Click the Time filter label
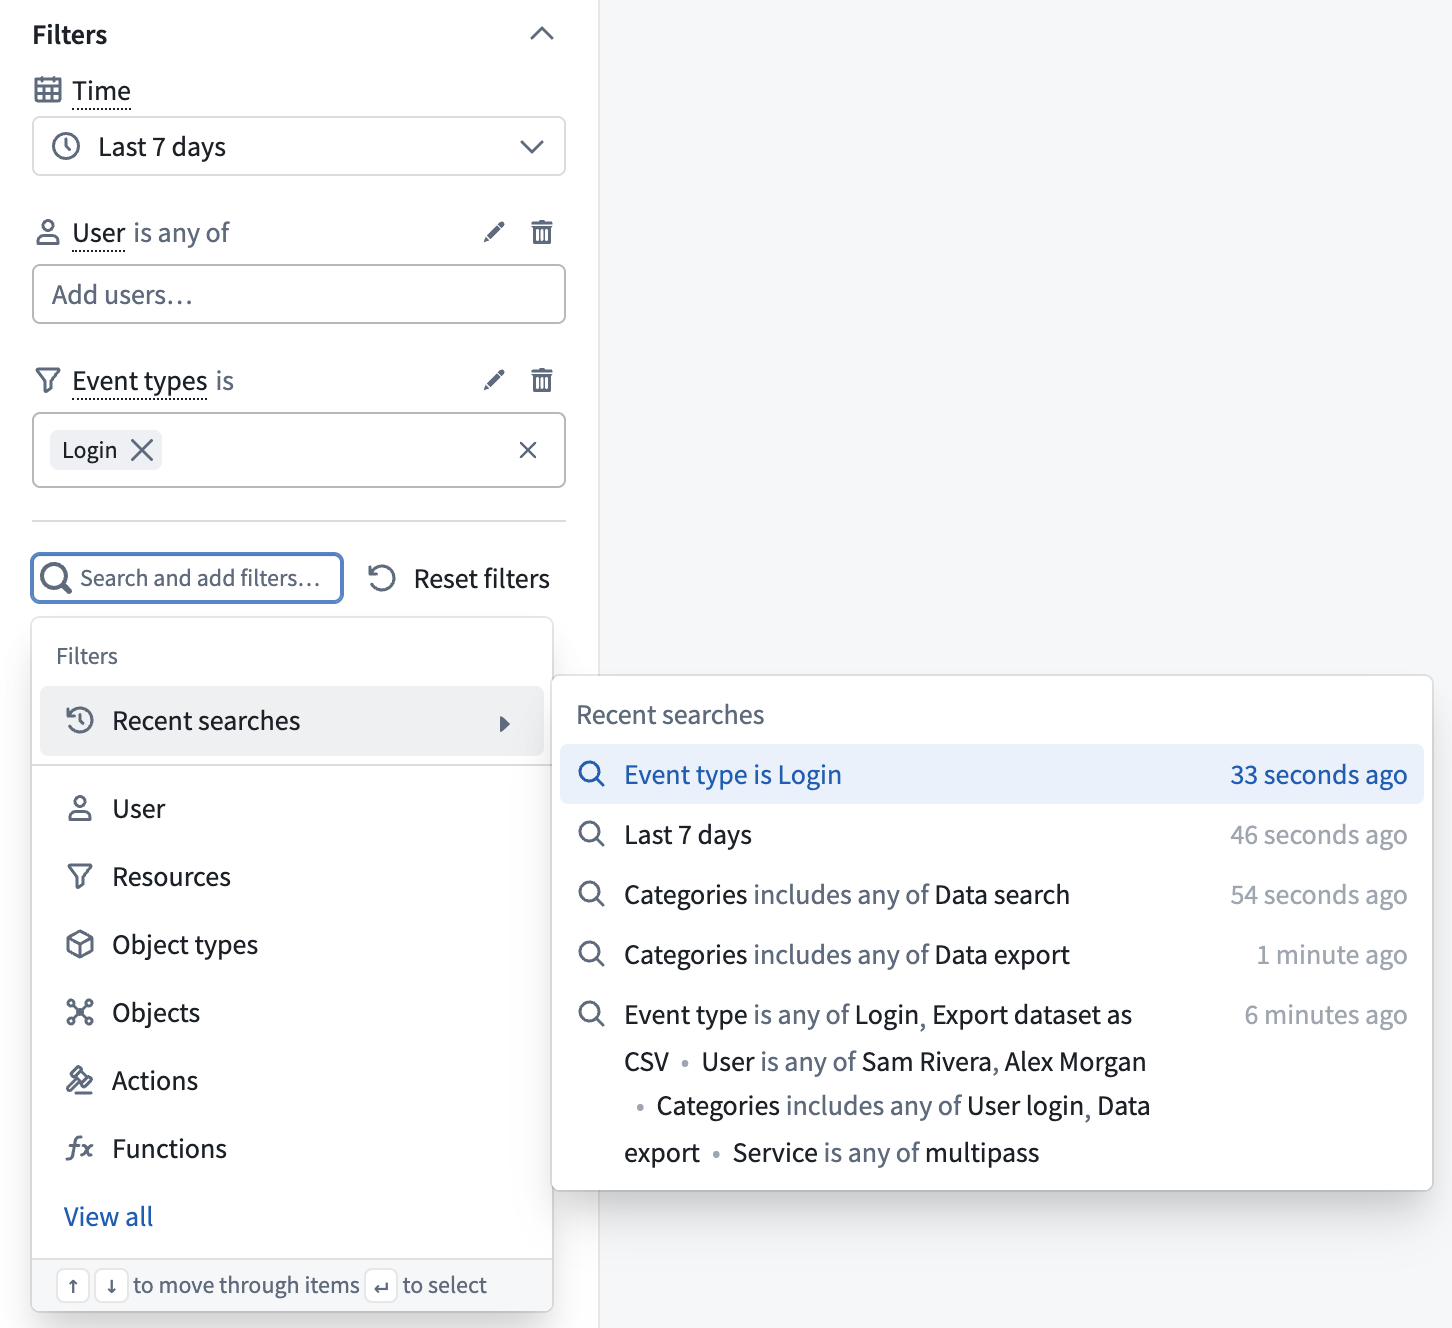 point(101,91)
